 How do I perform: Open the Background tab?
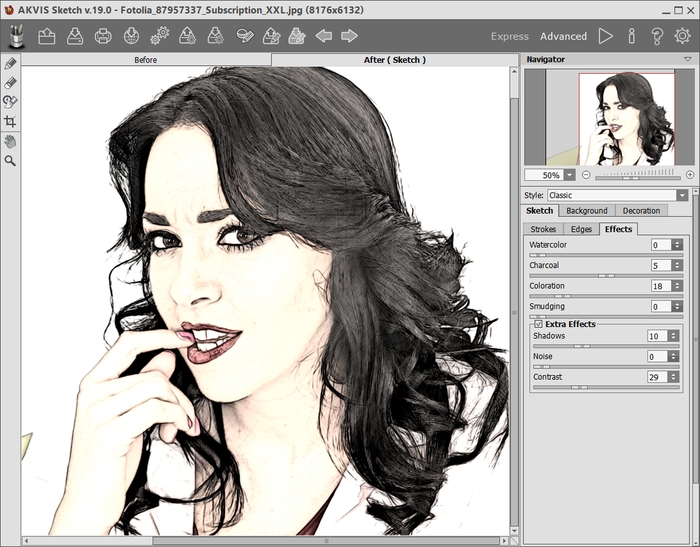586,211
